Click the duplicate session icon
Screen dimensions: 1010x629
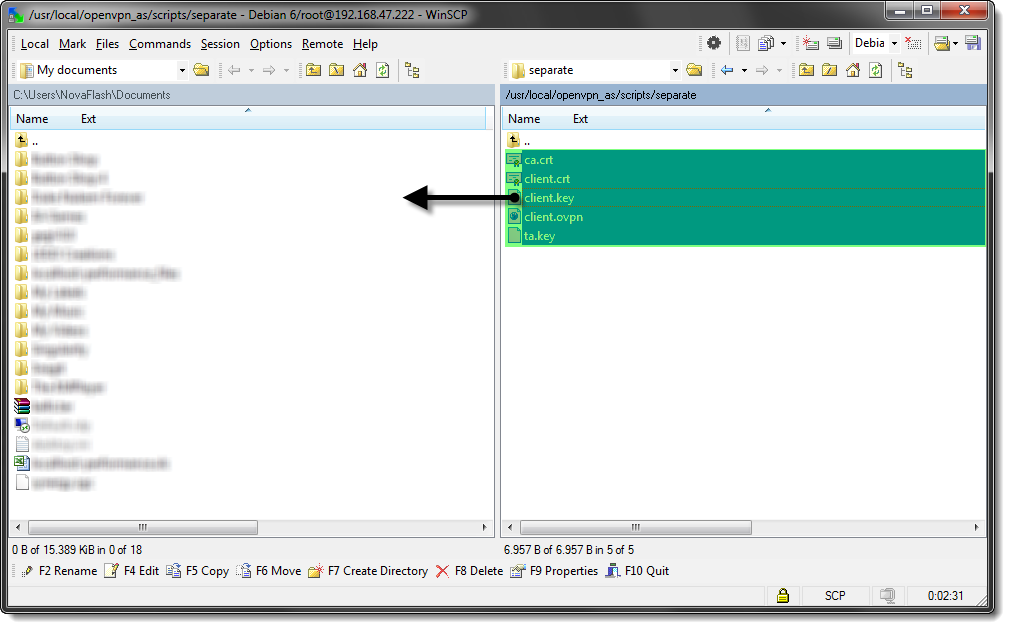pos(834,43)
